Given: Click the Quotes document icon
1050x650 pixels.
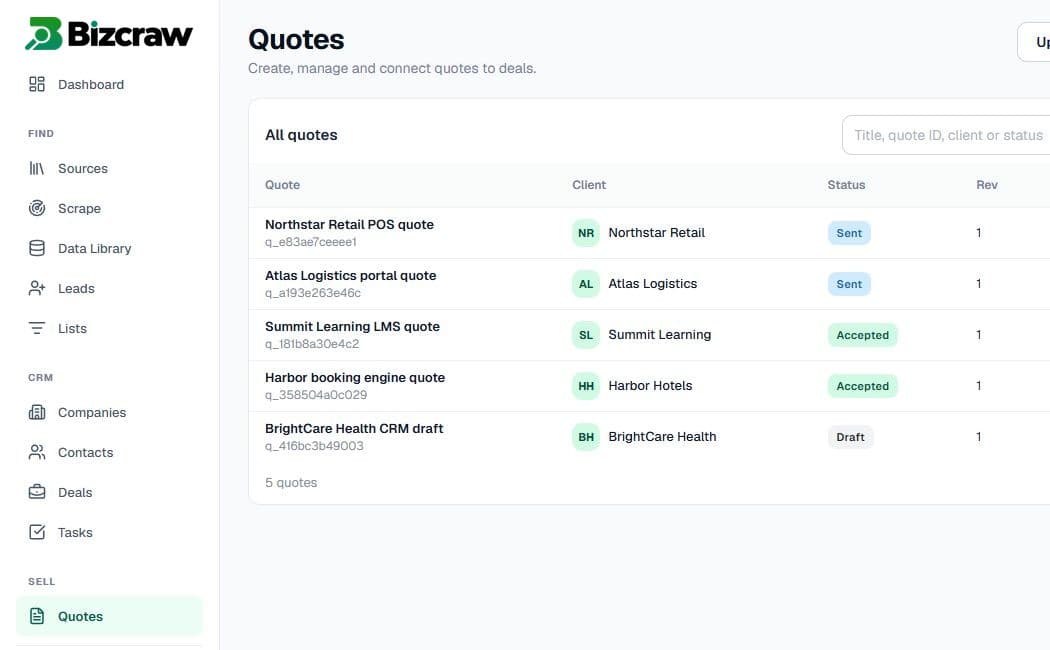Looking at the screenshot, I should click(37, 616).
